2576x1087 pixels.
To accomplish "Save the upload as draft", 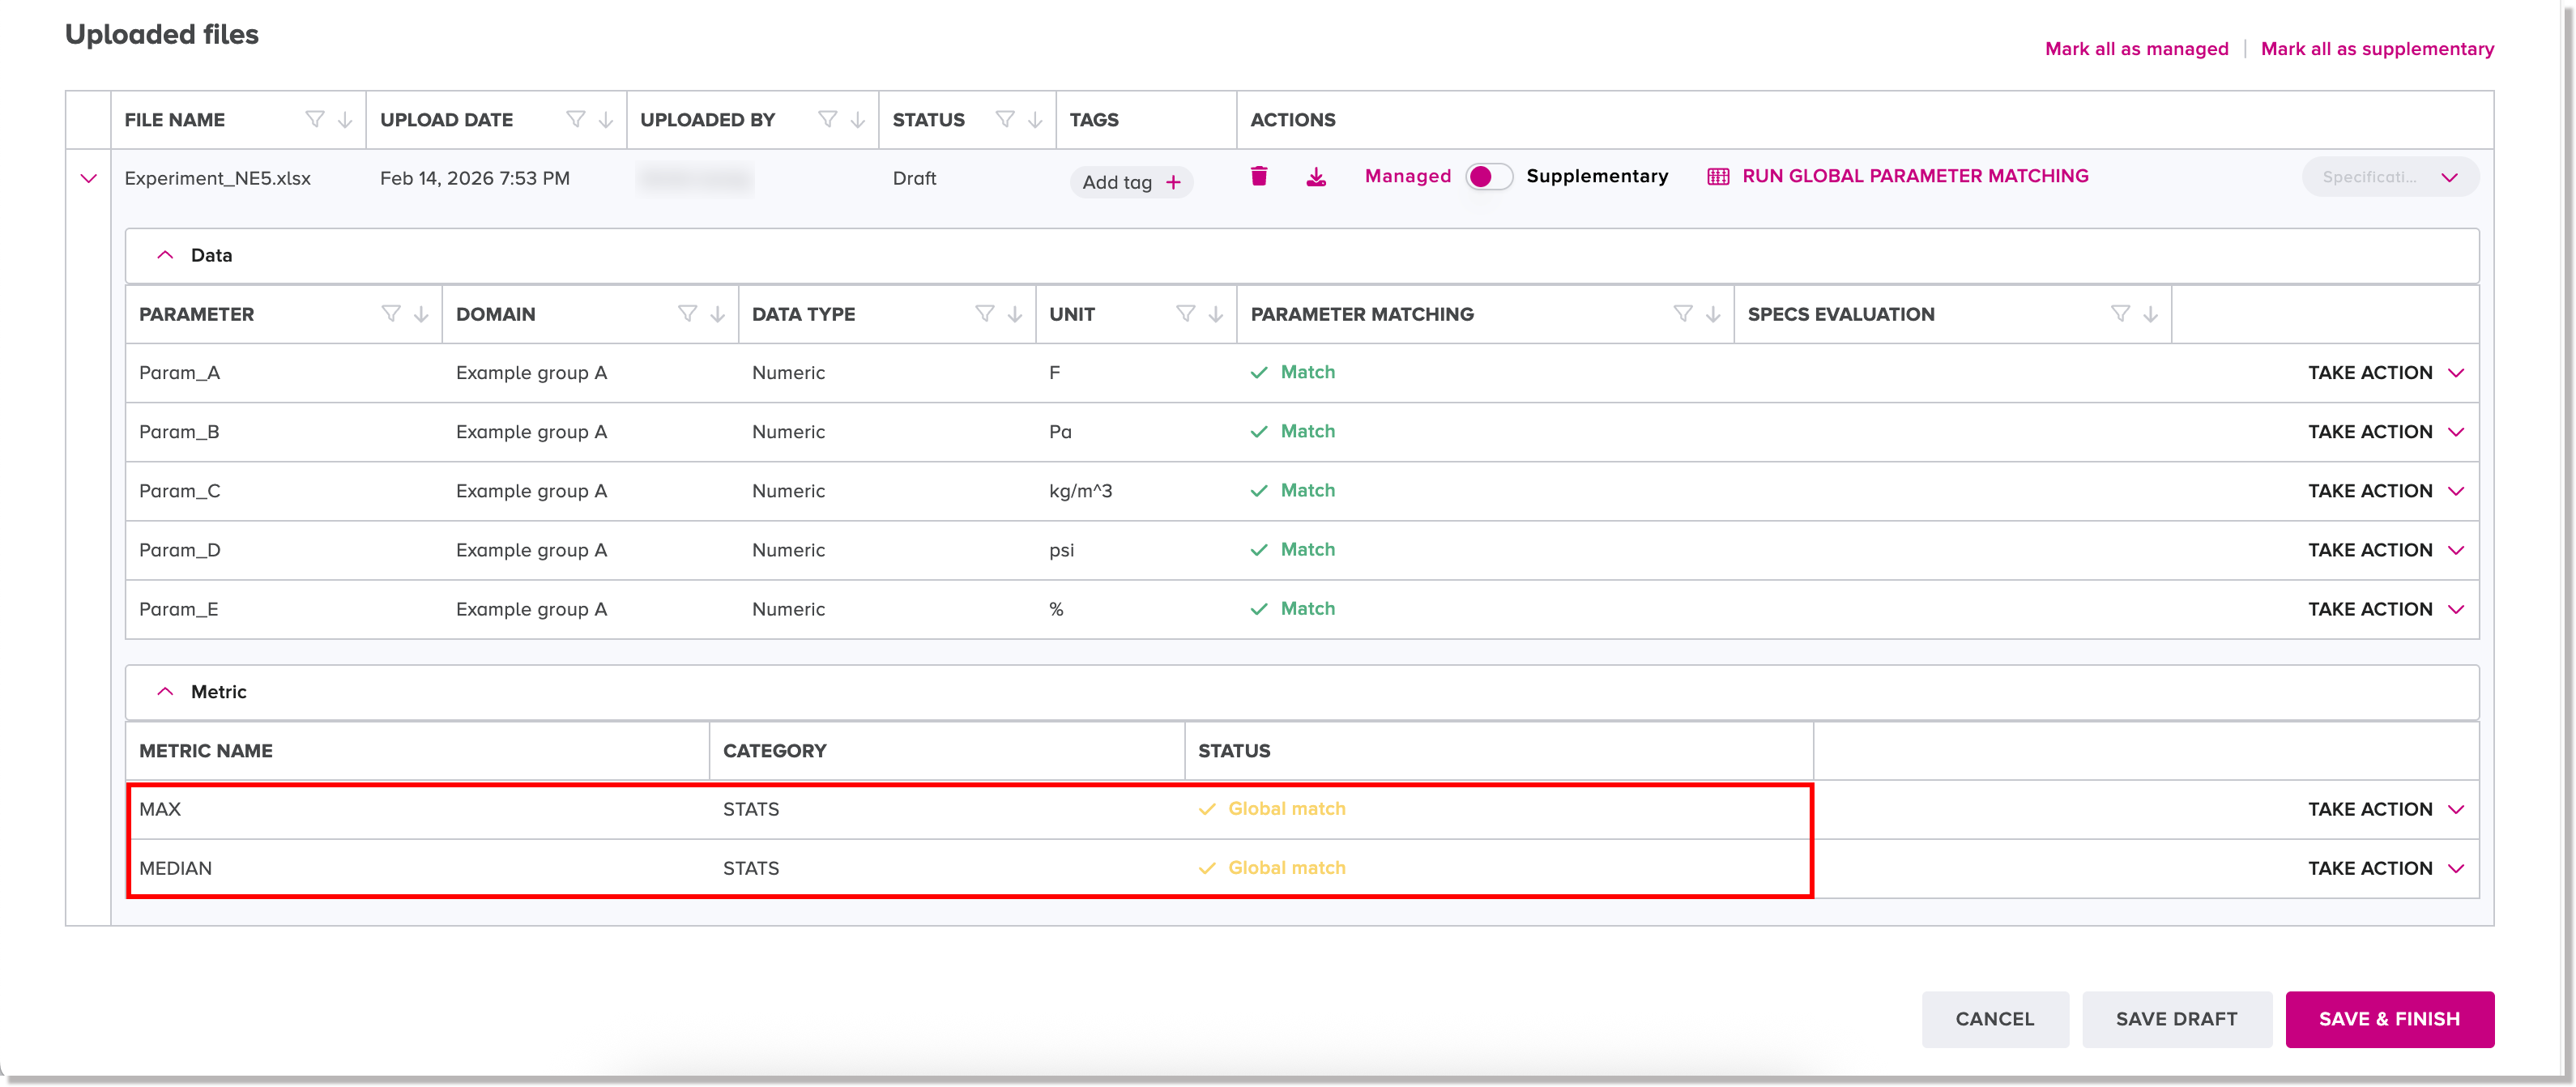I will tap(2177, 1019).
